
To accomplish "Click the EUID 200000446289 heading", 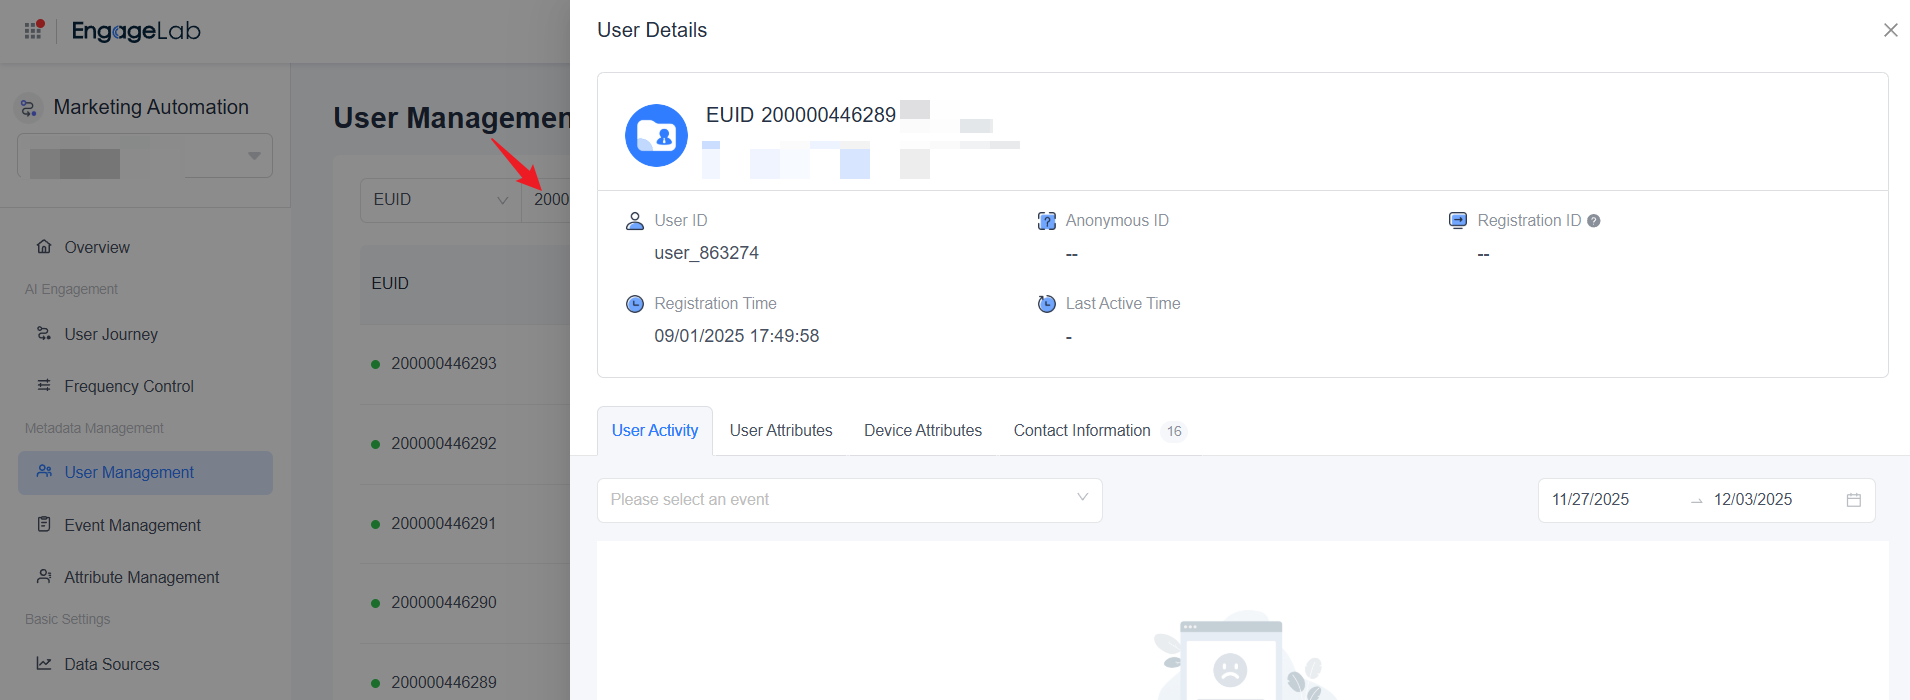I will (x=800, y=115).
